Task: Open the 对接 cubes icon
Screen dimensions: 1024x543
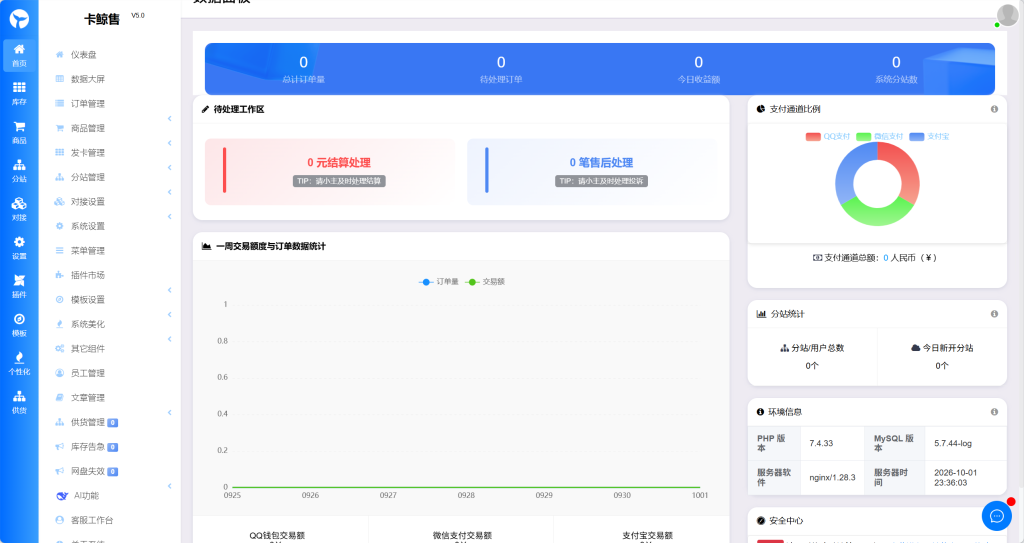Action: pyautogui.click(x=20, y=209)
